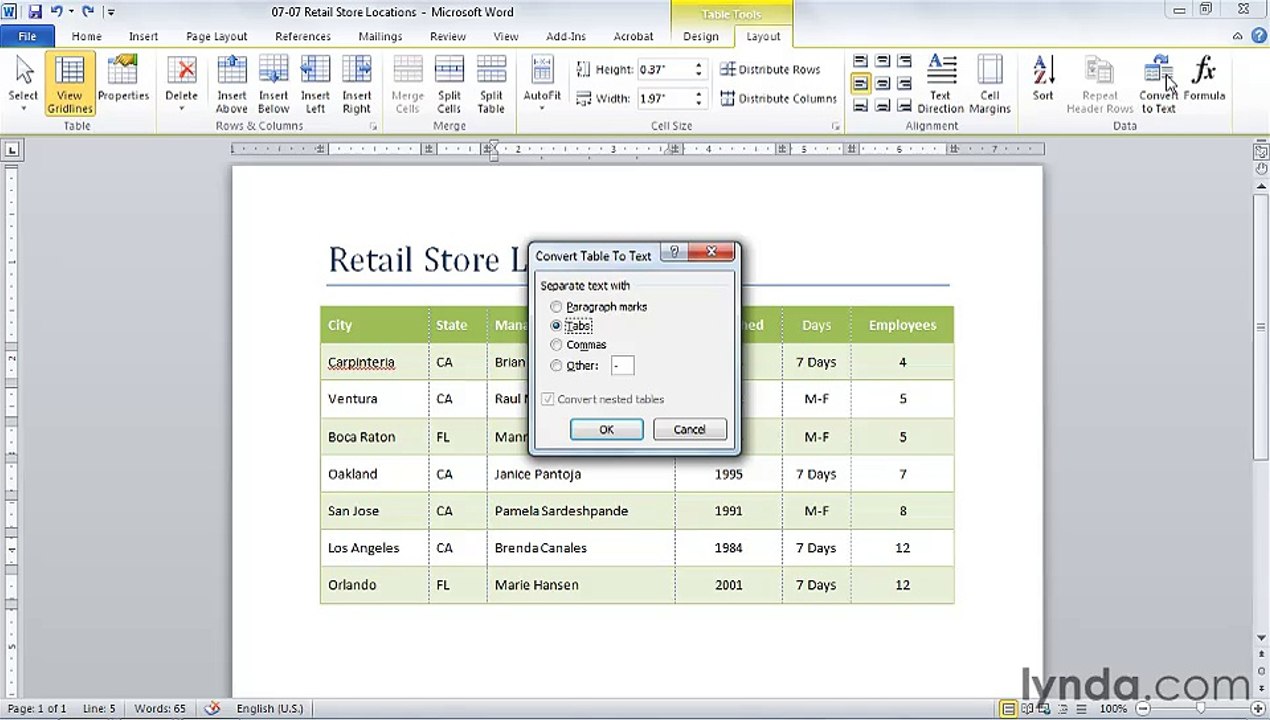Click the Undo icon

tap(57, 12)
